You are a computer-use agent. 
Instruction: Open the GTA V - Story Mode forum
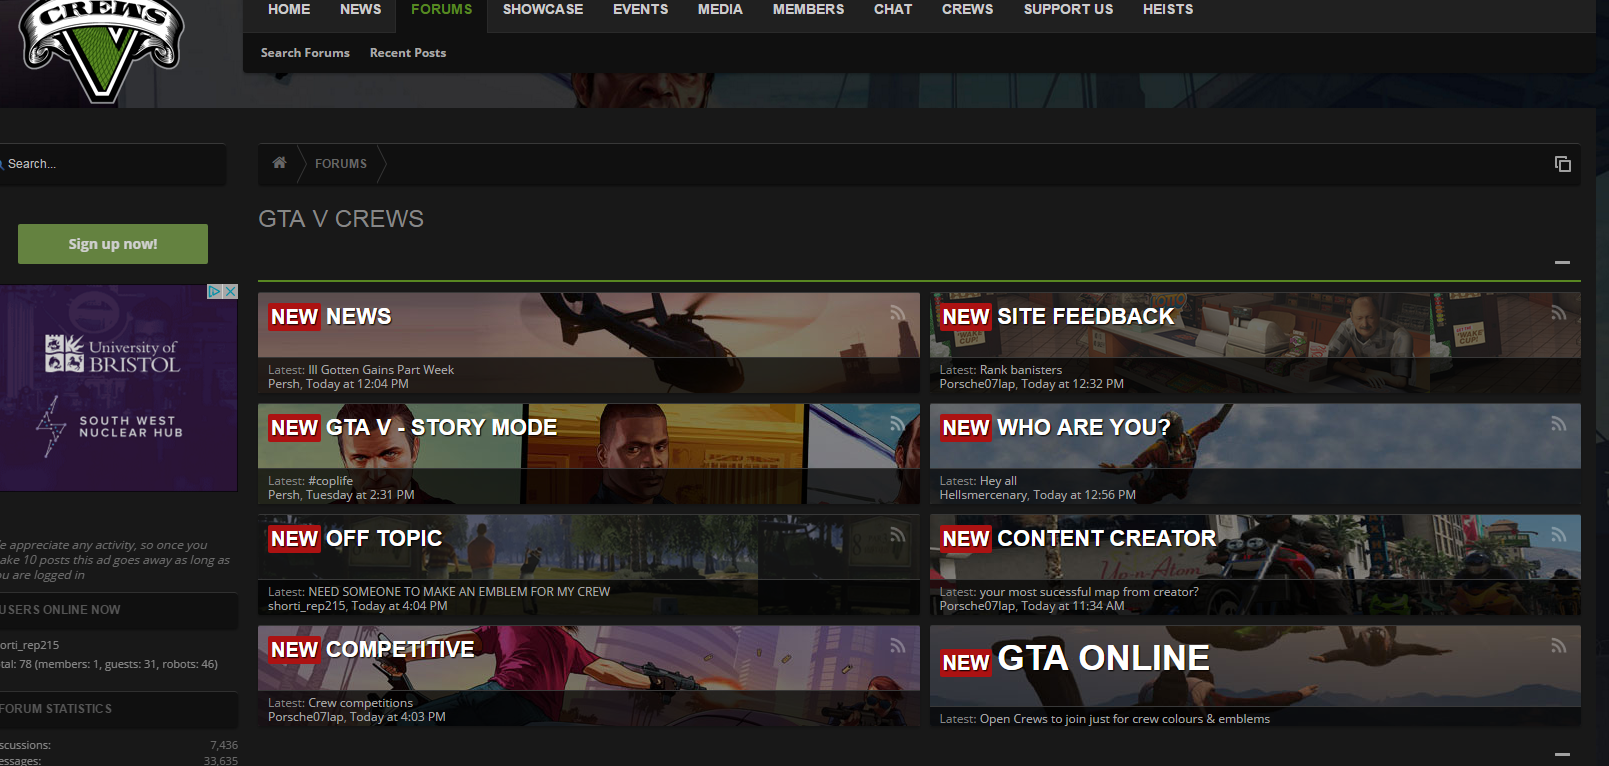coord(441,428)
